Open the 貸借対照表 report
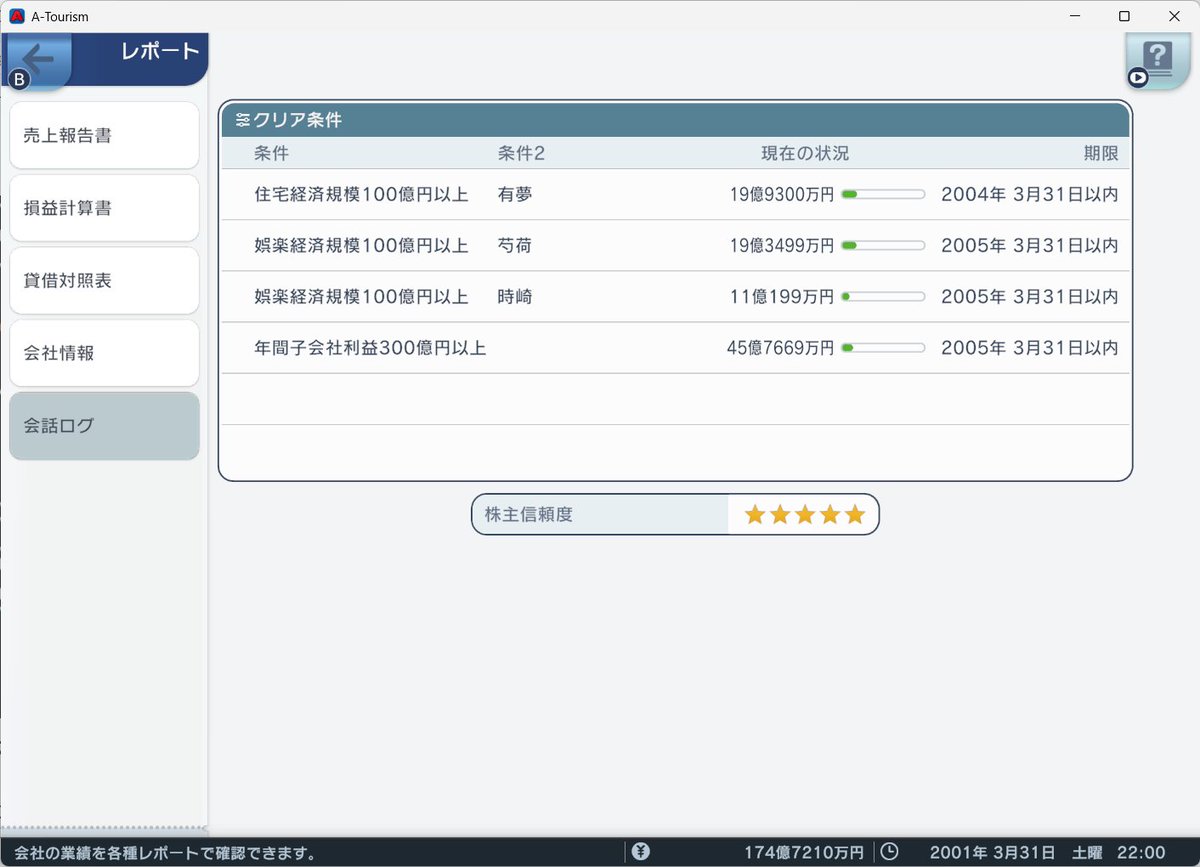Screen dimensions: 1200x867 [x=104, y=281]
